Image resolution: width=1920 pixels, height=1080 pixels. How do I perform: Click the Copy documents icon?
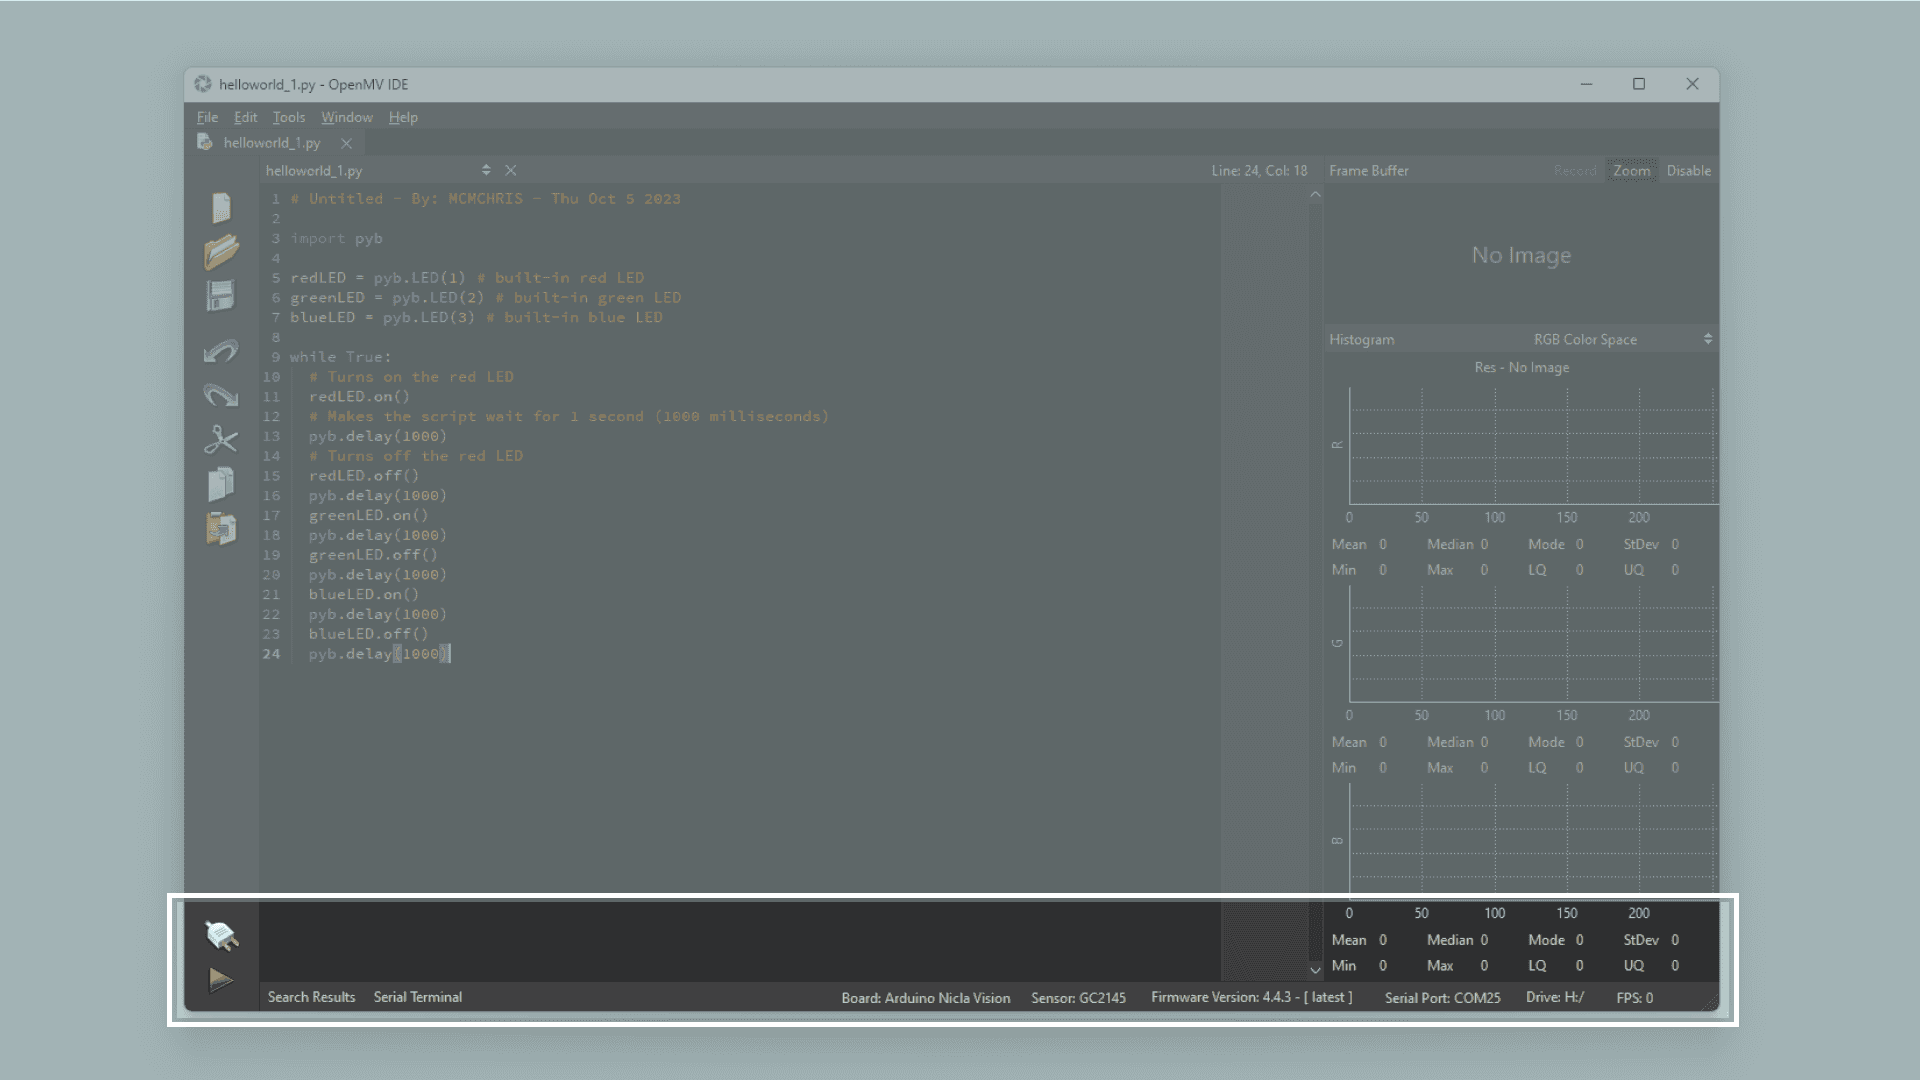tap(221, 485)
